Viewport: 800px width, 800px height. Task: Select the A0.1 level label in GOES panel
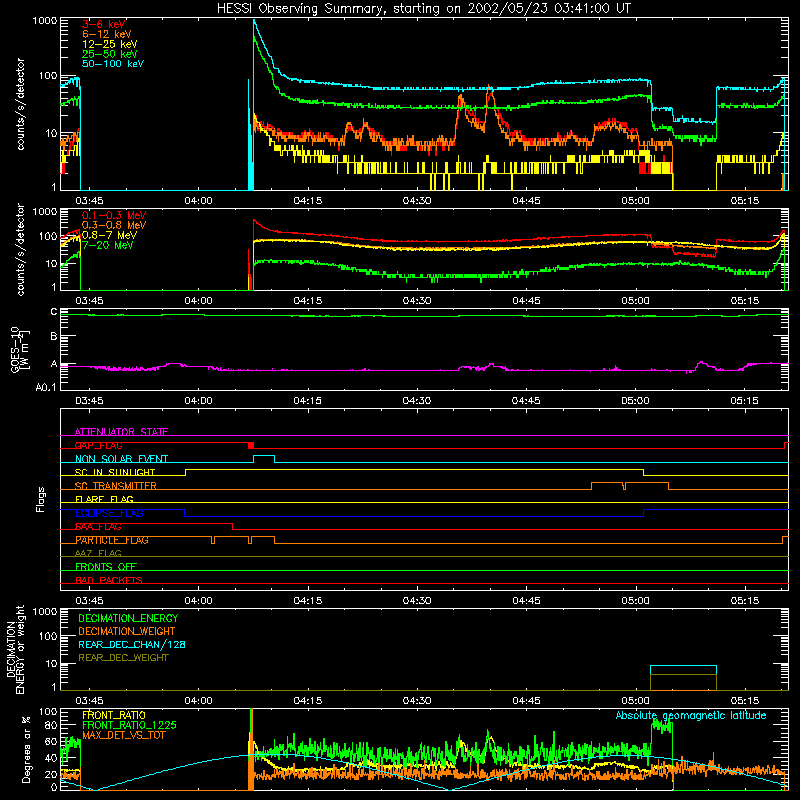pyautogui.click(x=46, y=388)
